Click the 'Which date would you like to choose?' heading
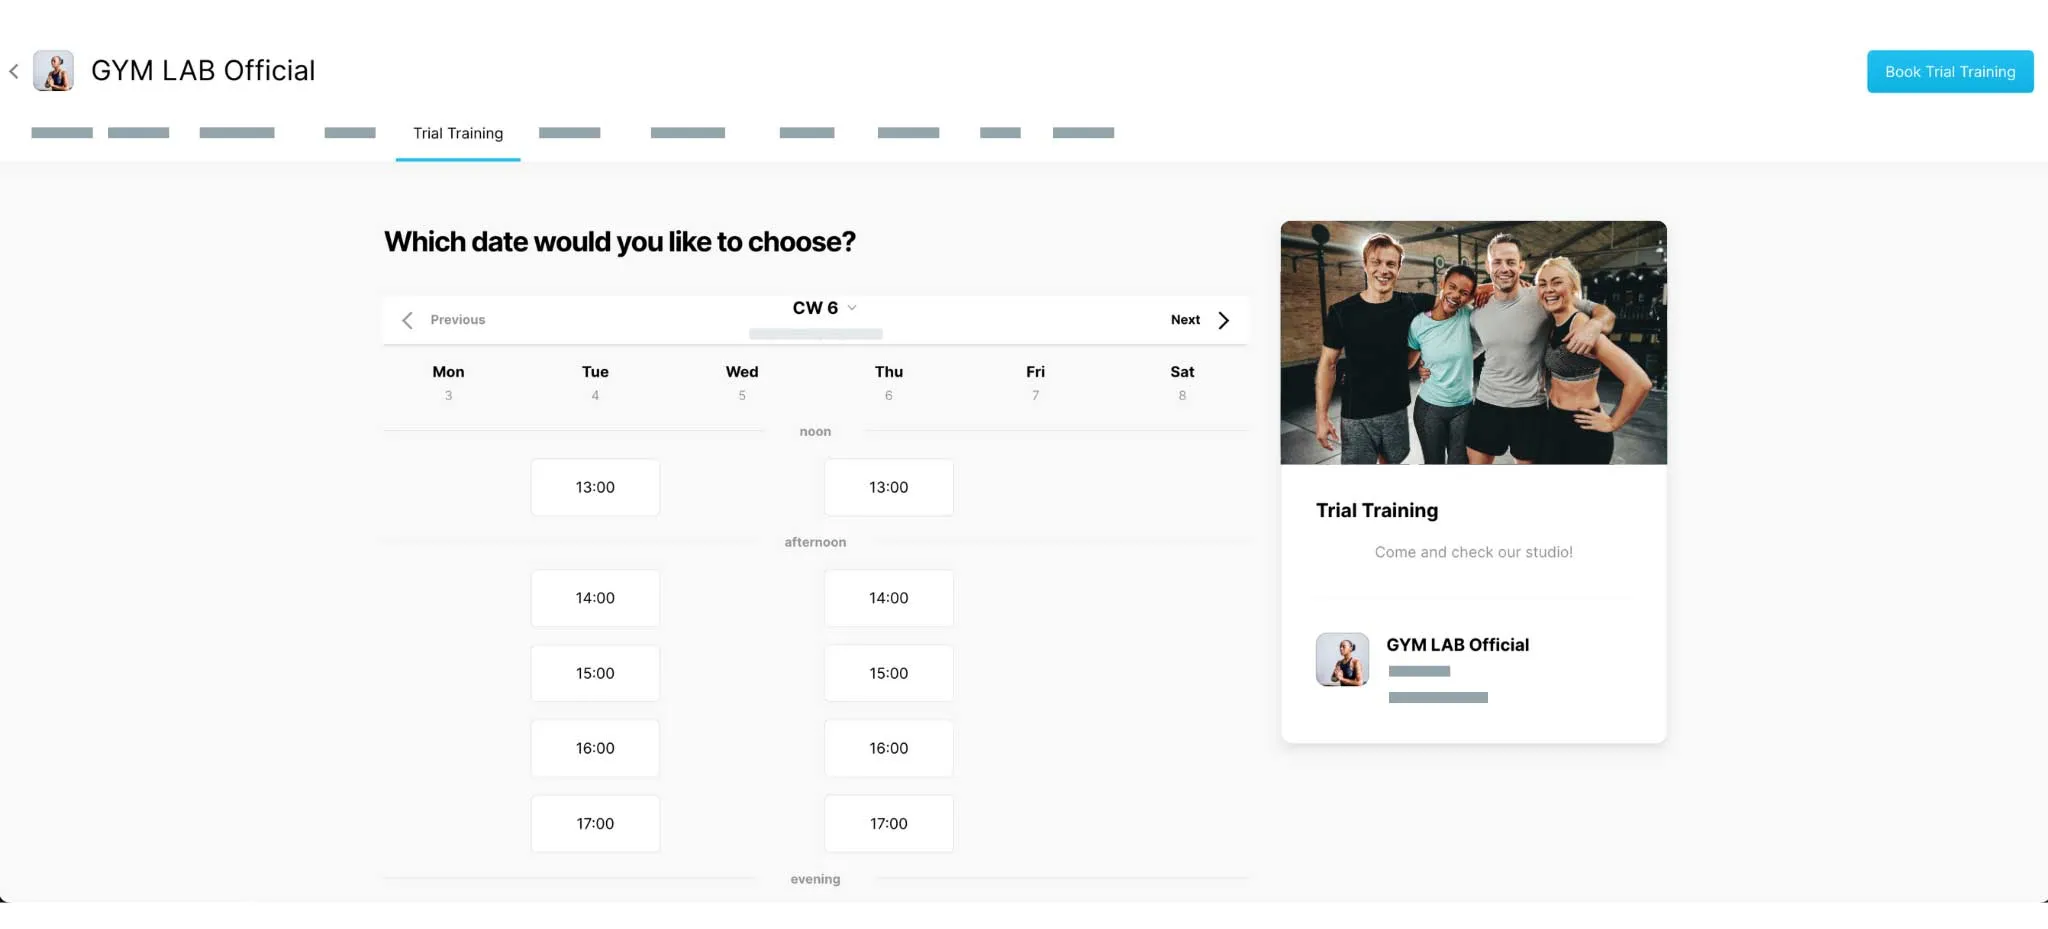2048x929 pixels. [x=620, y=242]
